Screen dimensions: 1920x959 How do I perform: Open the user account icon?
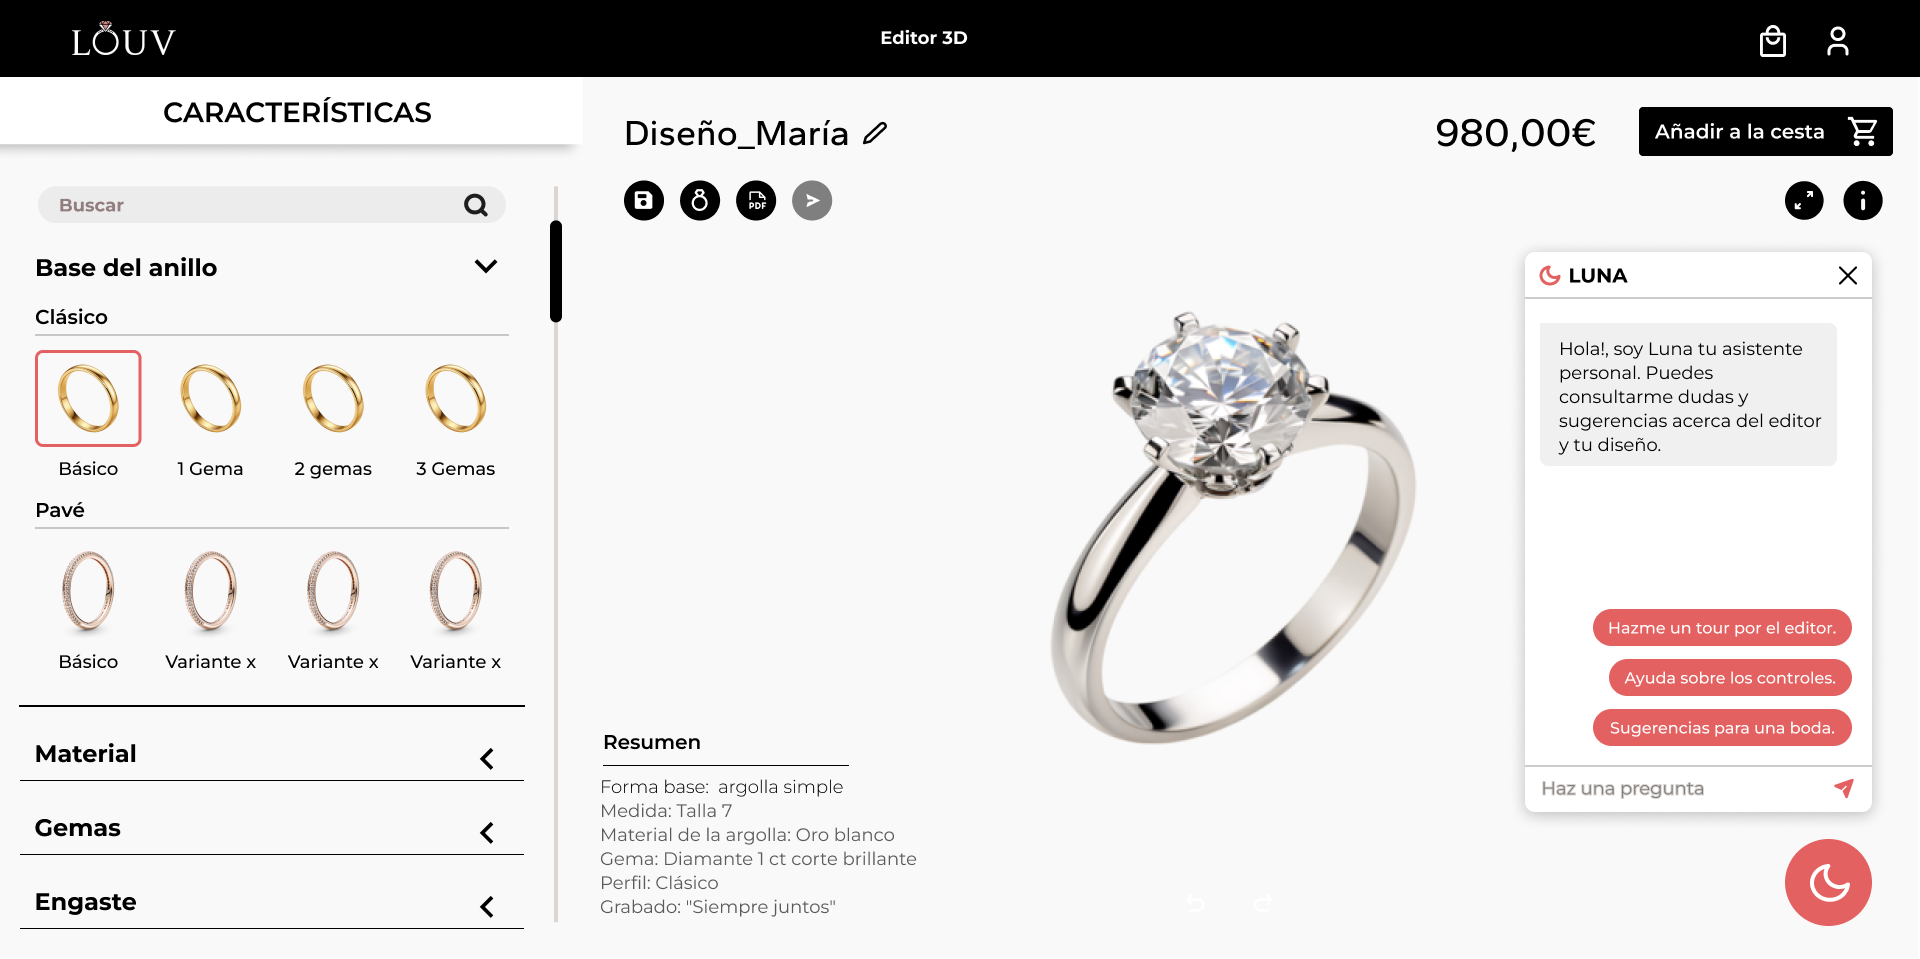1838,41
